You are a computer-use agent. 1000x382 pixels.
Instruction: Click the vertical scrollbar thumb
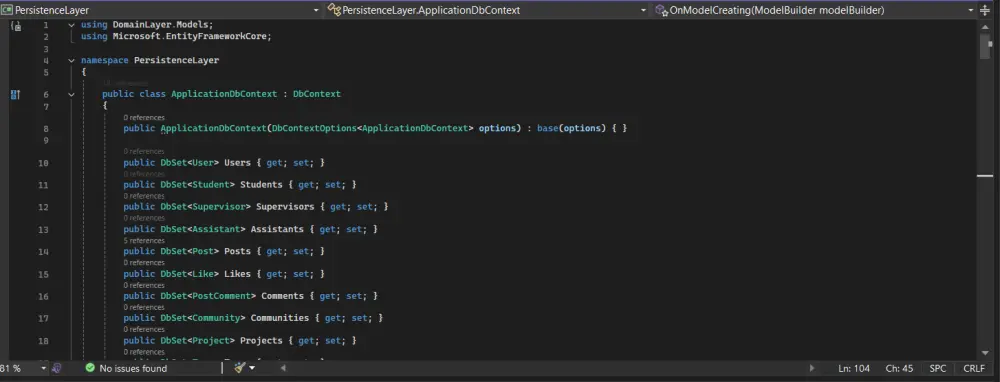coord(986,46)
